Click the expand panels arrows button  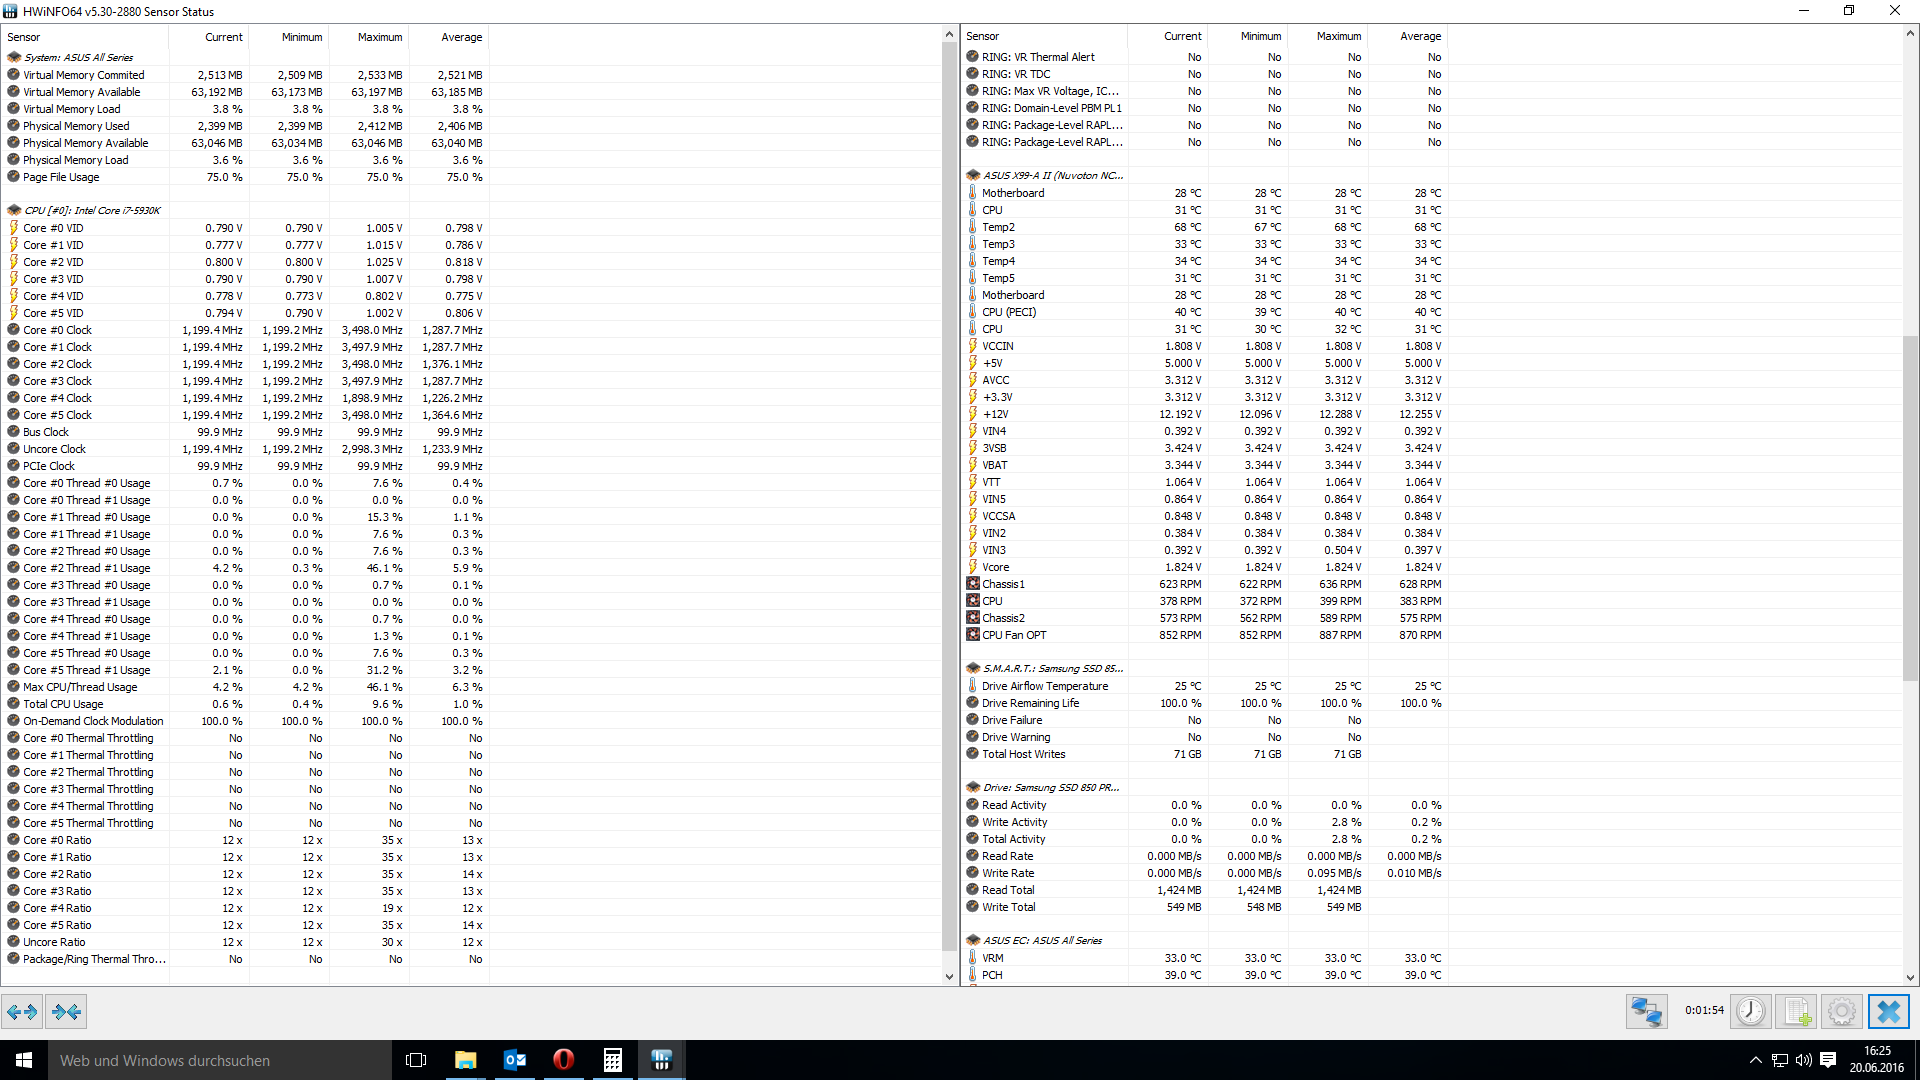(22, 1012)
